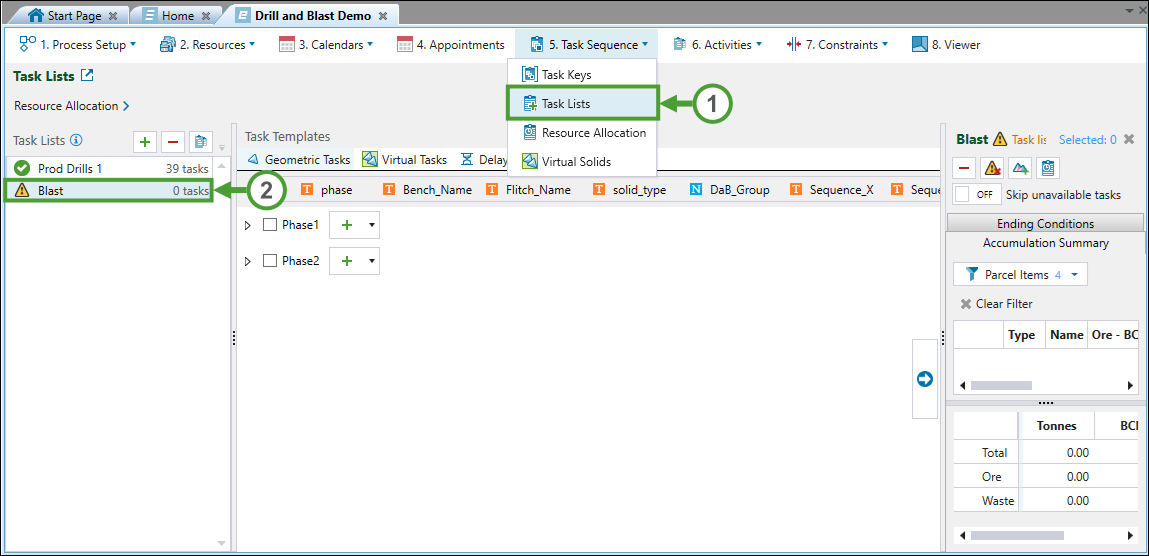Image resolution: width=1149 pixels, height=556 pixels.
Task: Click the red minus in Blast panel
Action: click(964, 168)
